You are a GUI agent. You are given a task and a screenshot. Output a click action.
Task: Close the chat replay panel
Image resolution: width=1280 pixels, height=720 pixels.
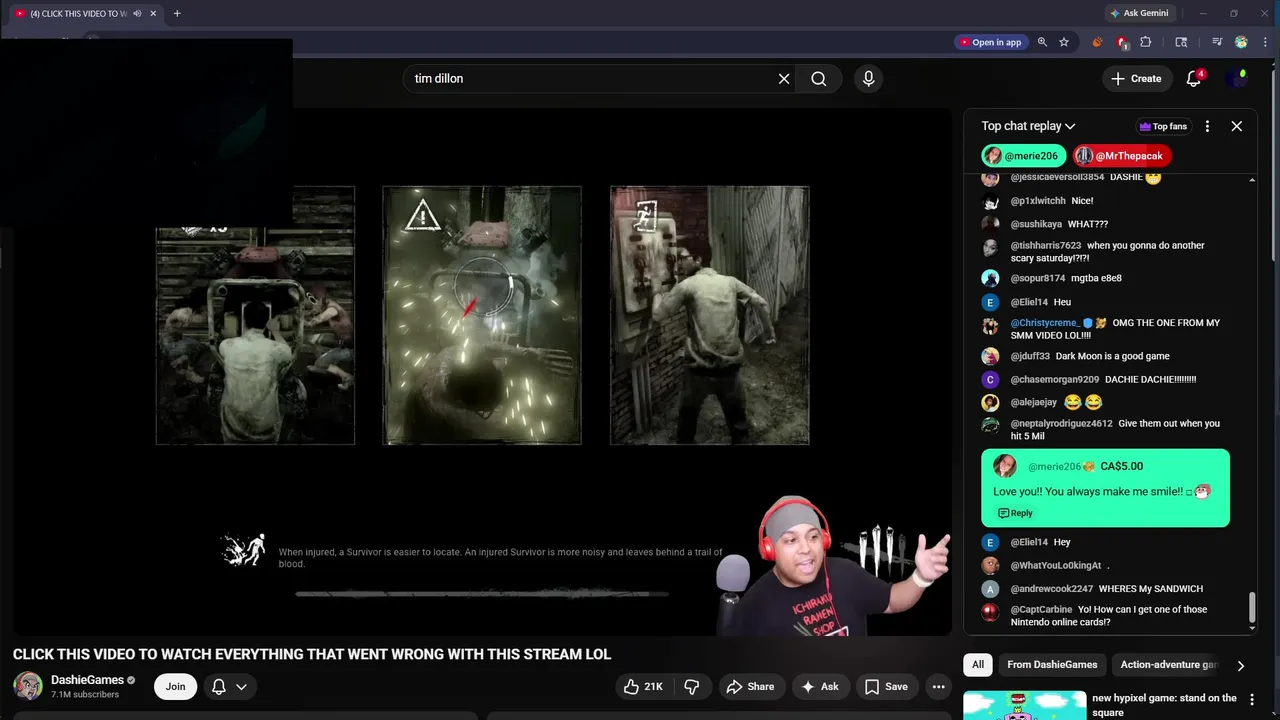pyautogui.click(x=1237, y=126)
